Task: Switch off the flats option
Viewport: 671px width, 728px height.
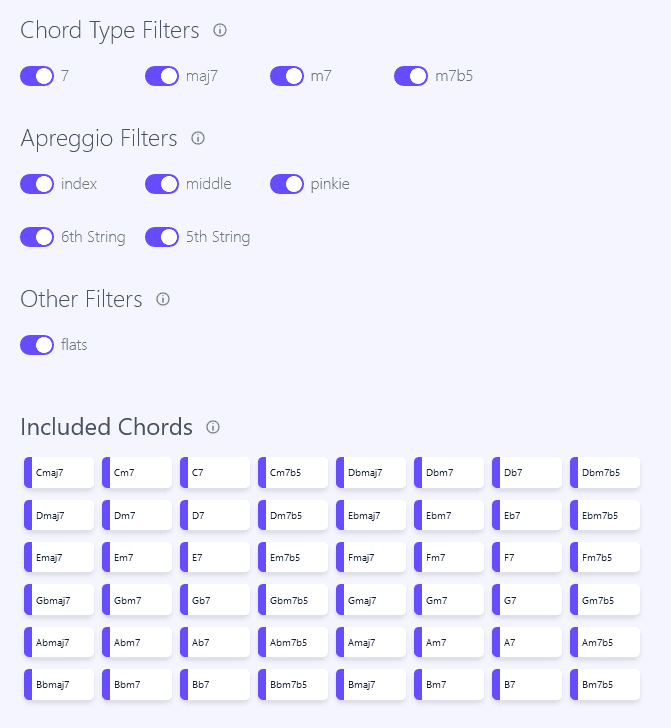Action: click(37, 345)
